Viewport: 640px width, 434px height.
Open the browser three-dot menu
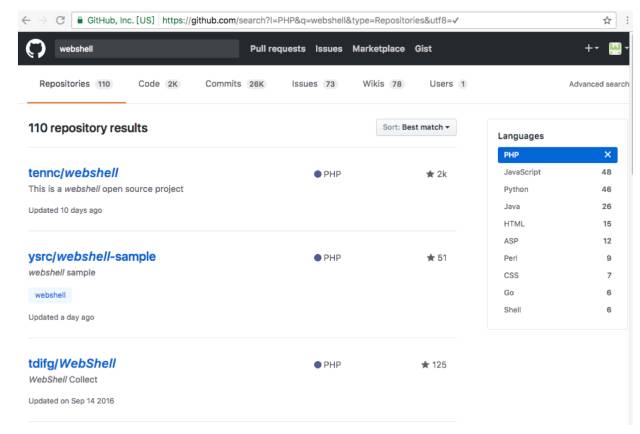click(627, 20)
